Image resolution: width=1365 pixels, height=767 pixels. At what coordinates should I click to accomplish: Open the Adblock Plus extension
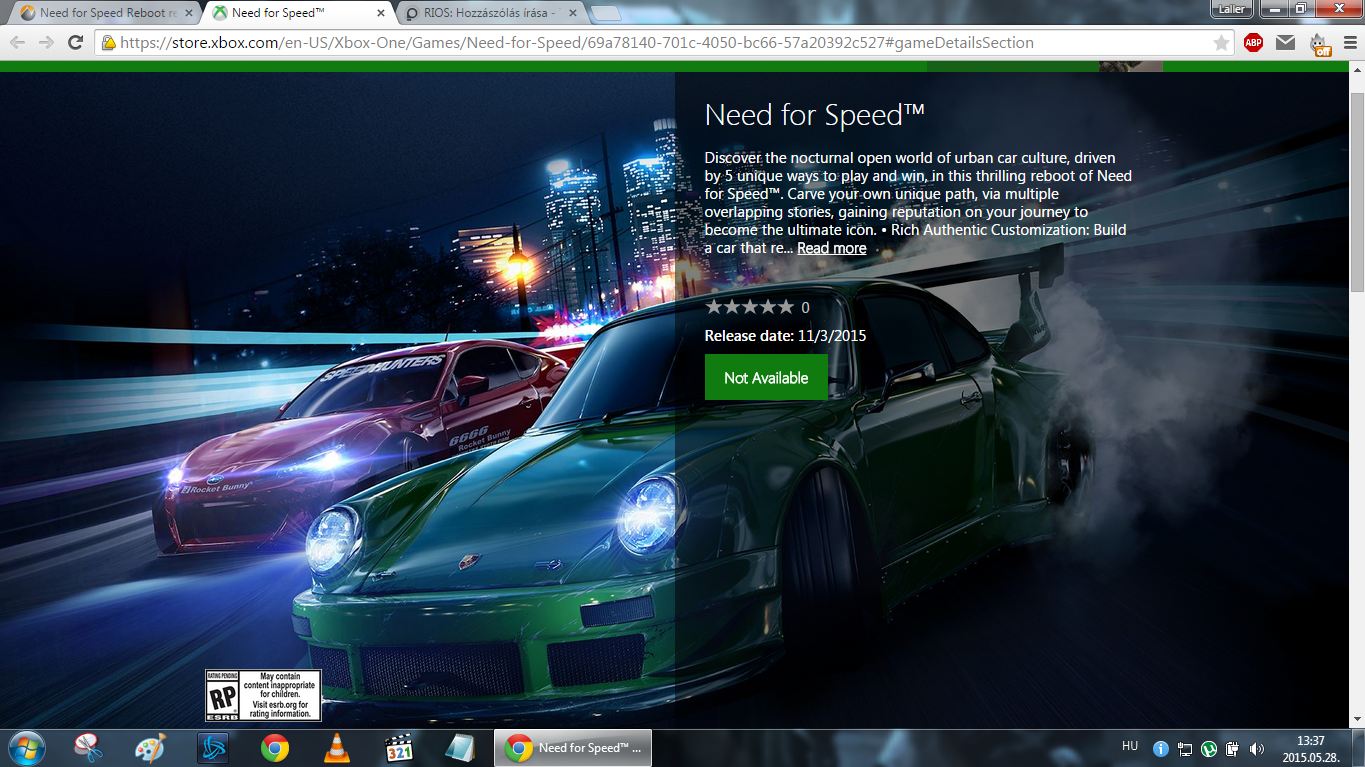point(1253,43)
